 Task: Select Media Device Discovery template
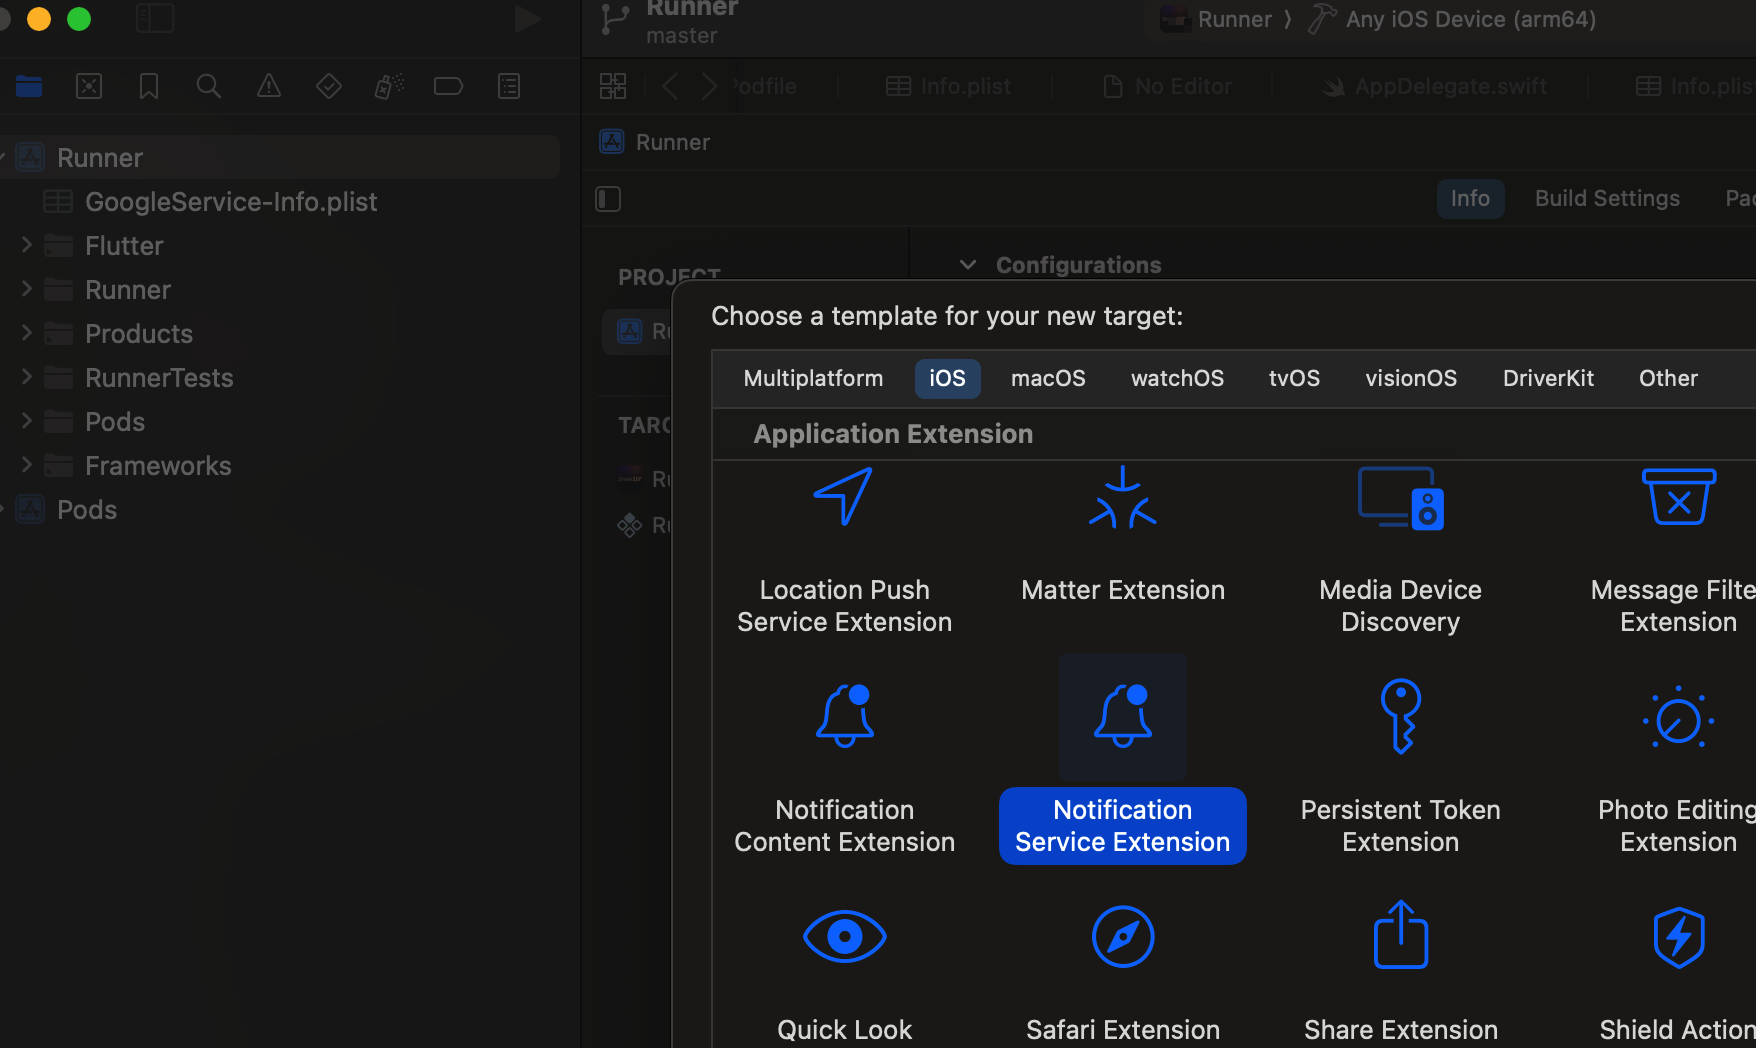pyautogui.click(x=1400, y=548)
